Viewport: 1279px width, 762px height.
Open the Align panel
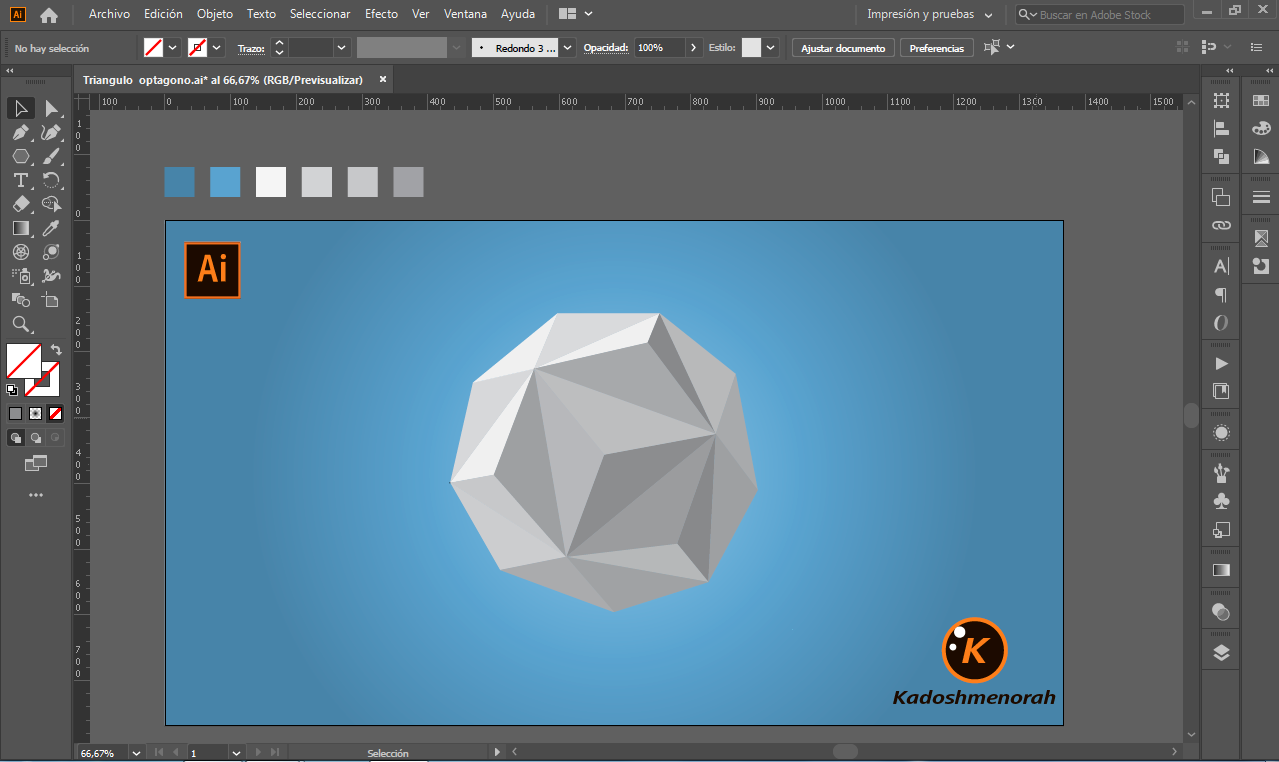pos(1221,128)
